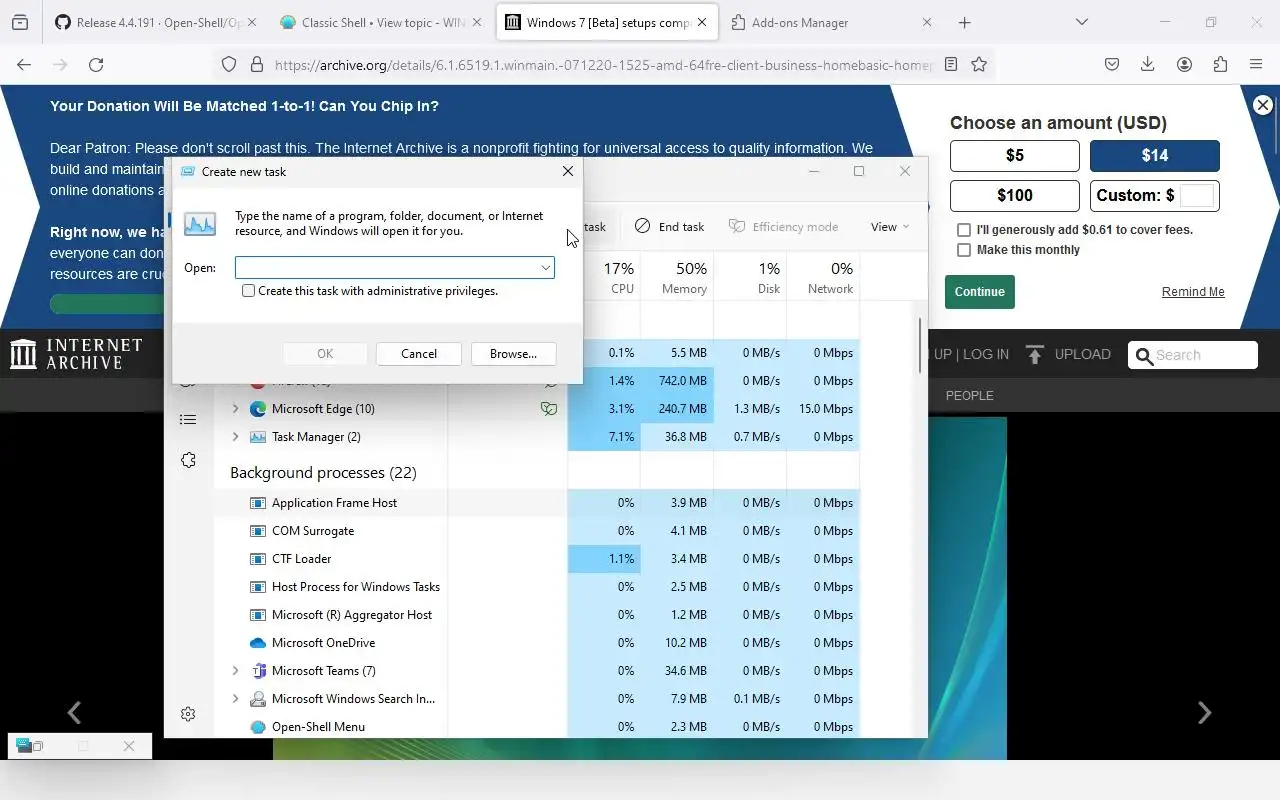Screen dimensions: 1280x800
Task: Click the Internet Archive logo
Action: tap(76, 354)
